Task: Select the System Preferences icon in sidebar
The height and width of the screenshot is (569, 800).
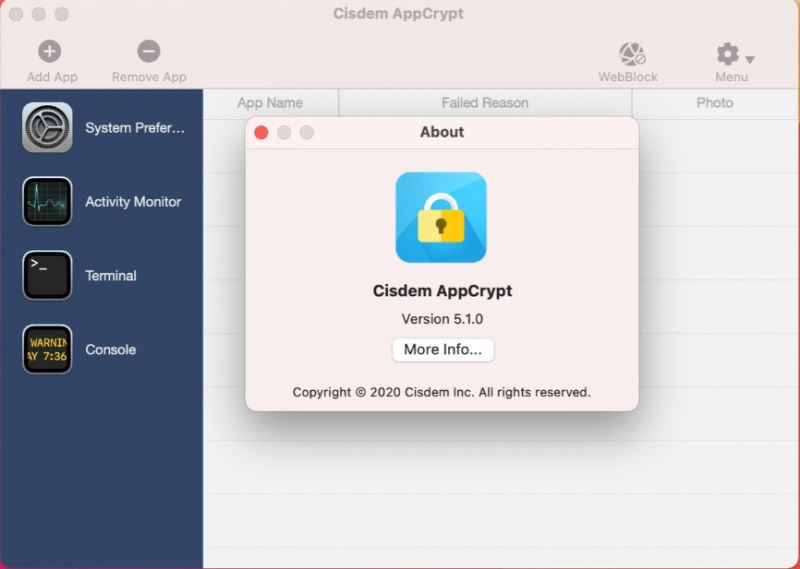Action: tap(47, 127)
